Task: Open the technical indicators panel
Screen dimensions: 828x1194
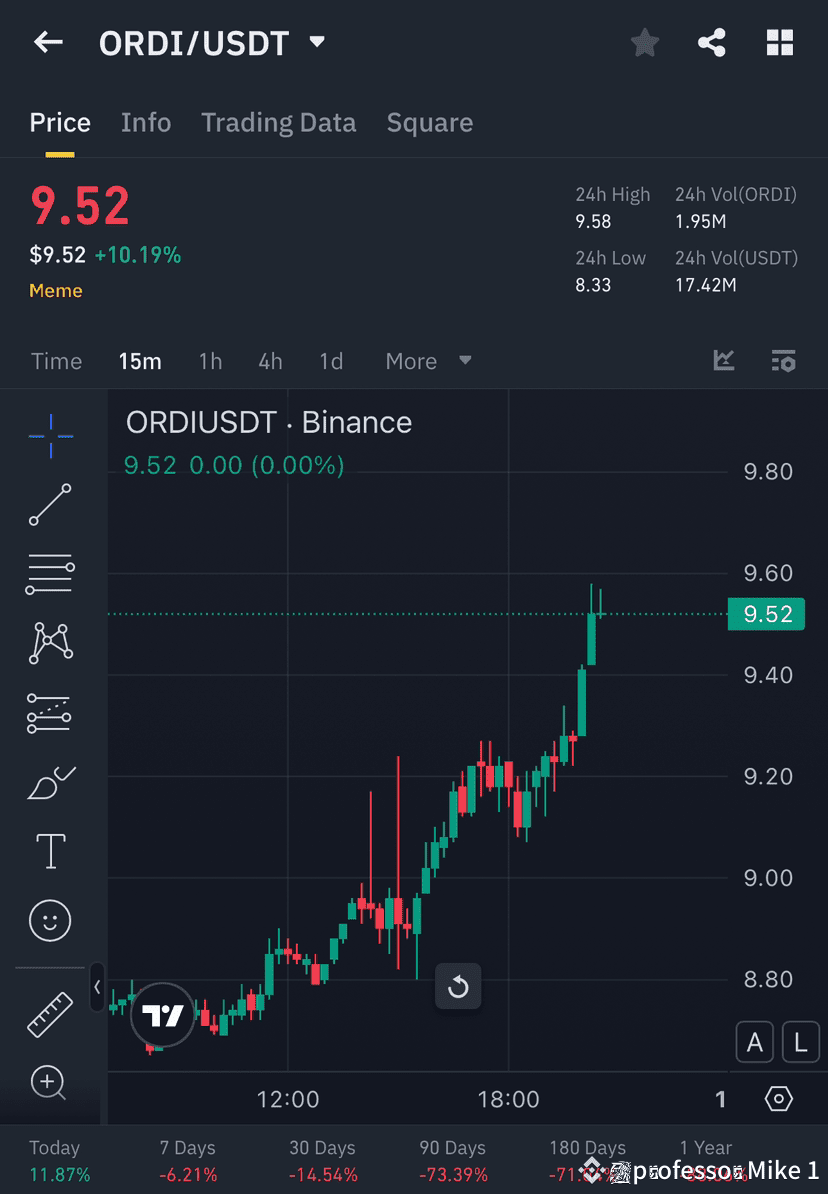Action: point(723,361)
